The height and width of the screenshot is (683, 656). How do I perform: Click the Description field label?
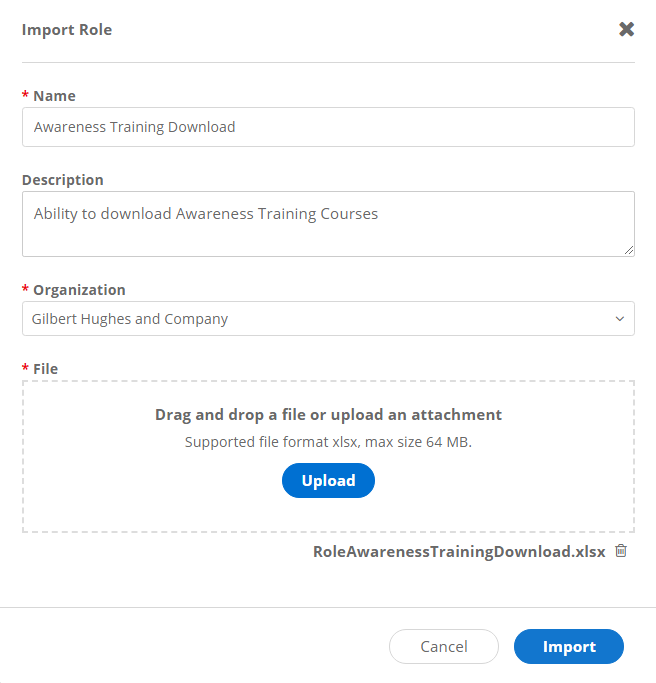pos(62,180)
